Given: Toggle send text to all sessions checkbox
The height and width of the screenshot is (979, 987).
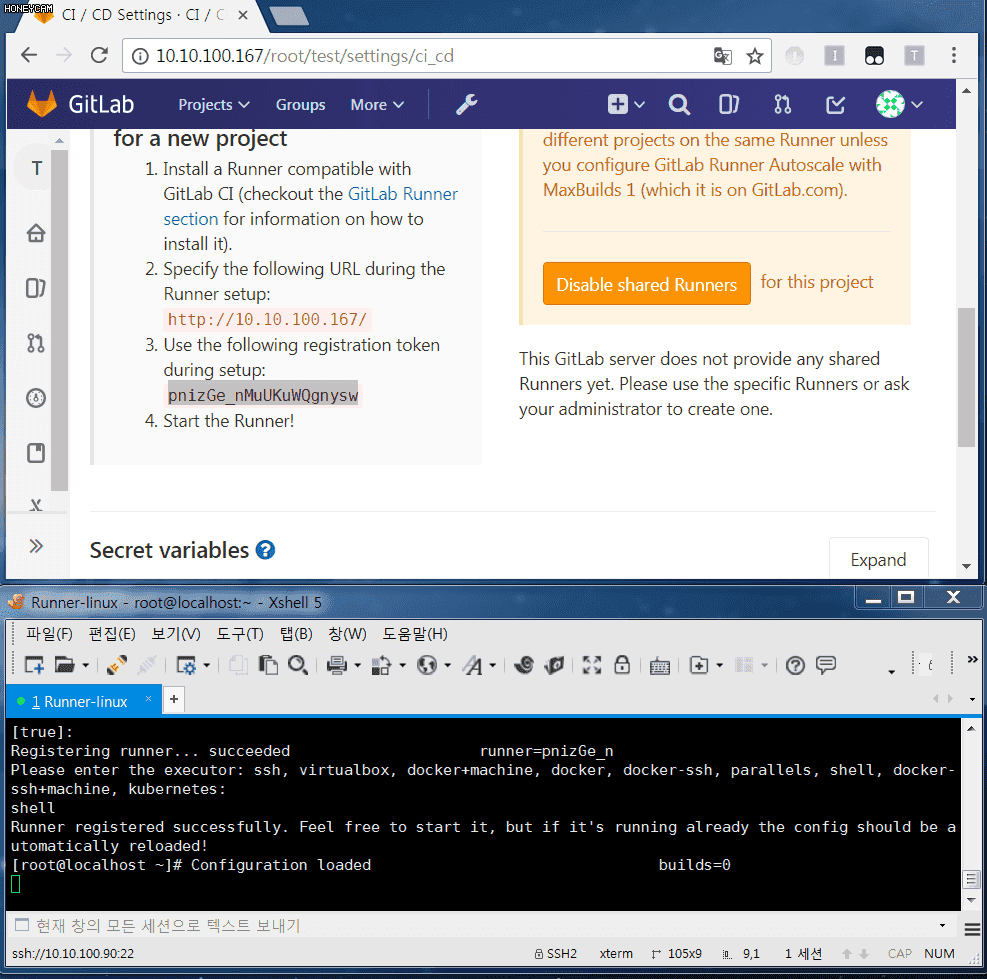Looking at the screenshot, I should (22, 924).
